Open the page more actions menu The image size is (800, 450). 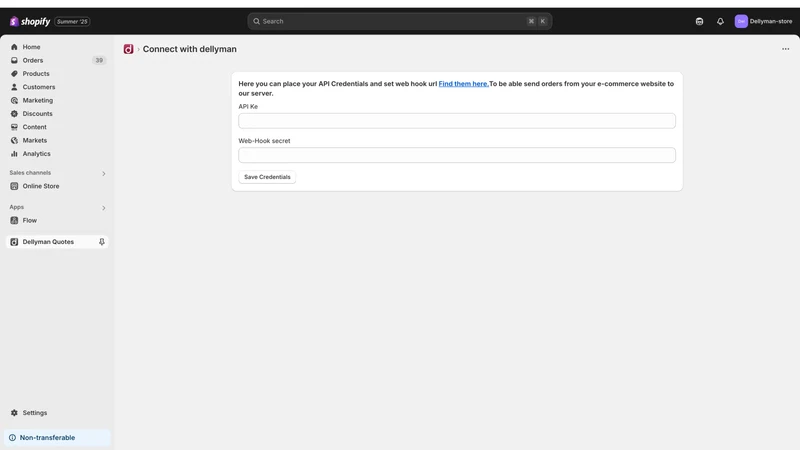coord(785,49)
